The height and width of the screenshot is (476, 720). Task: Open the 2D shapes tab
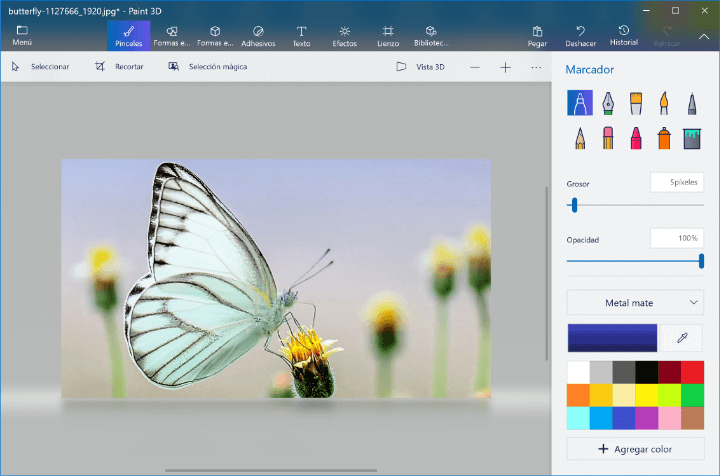coord(172,36)
